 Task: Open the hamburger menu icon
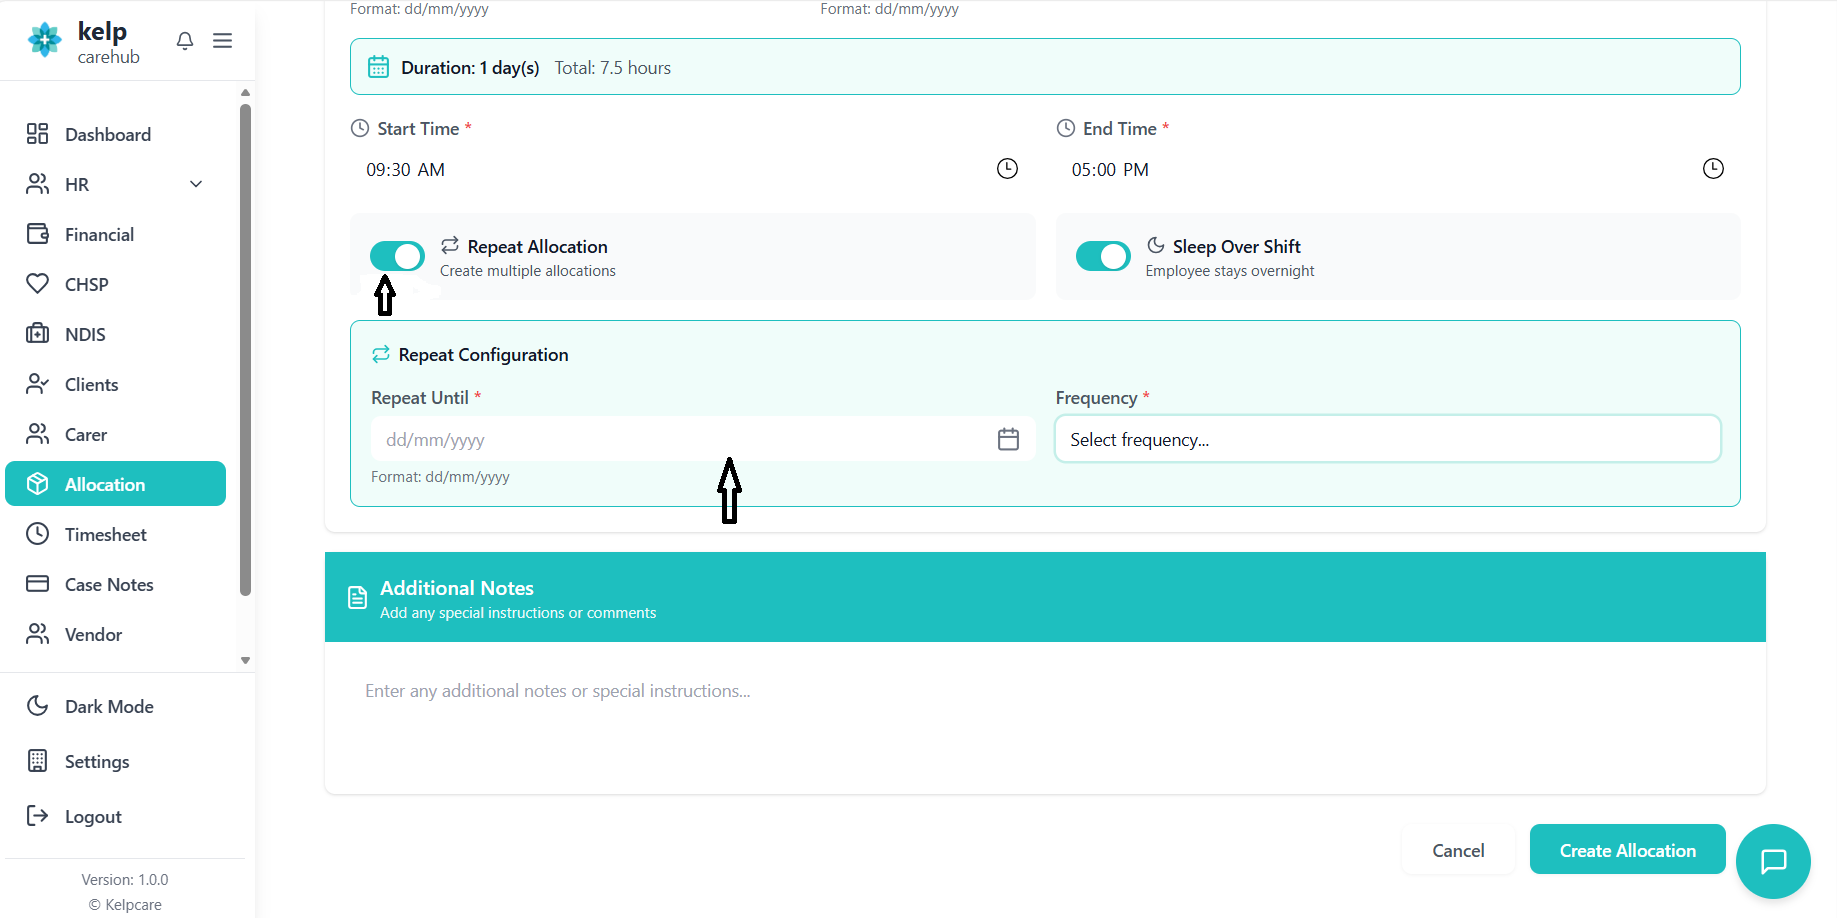(x=222, y=41)
